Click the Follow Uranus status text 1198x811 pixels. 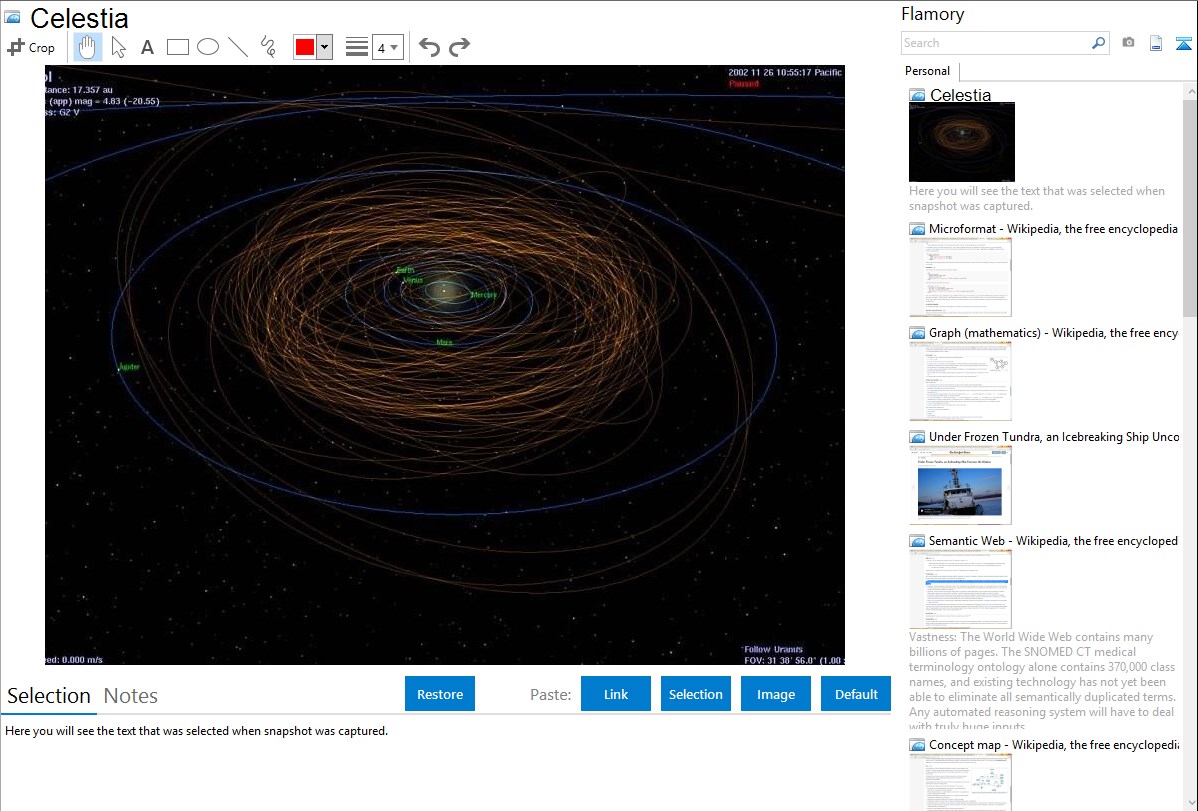click(x=773, y=649)
